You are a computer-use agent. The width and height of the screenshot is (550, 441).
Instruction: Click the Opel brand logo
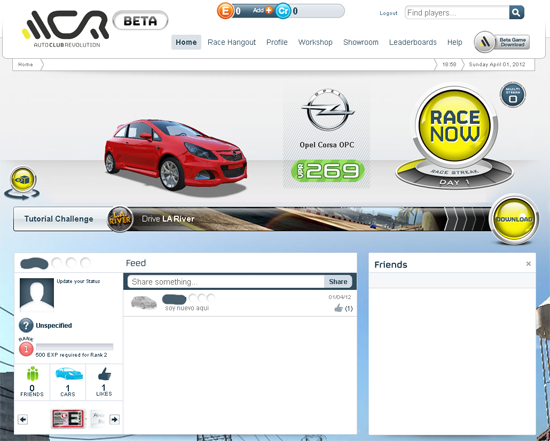pyautogui.click(x=328, y=110)
